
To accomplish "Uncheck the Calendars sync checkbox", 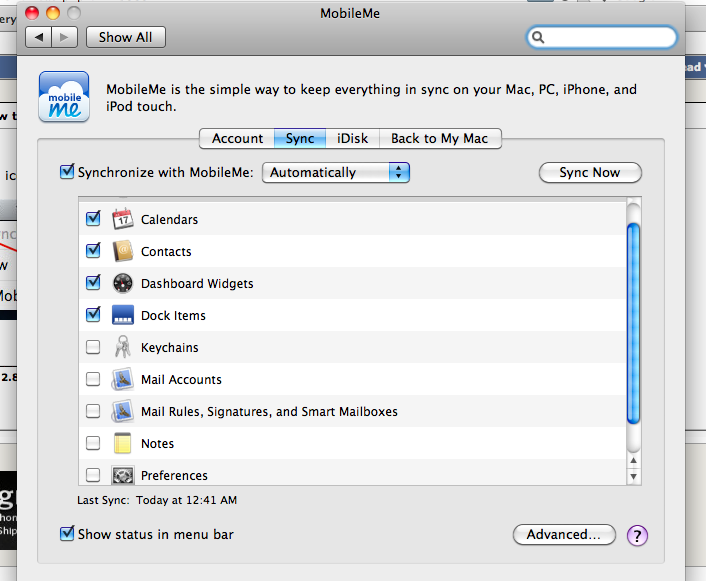I will coord(93,218).
